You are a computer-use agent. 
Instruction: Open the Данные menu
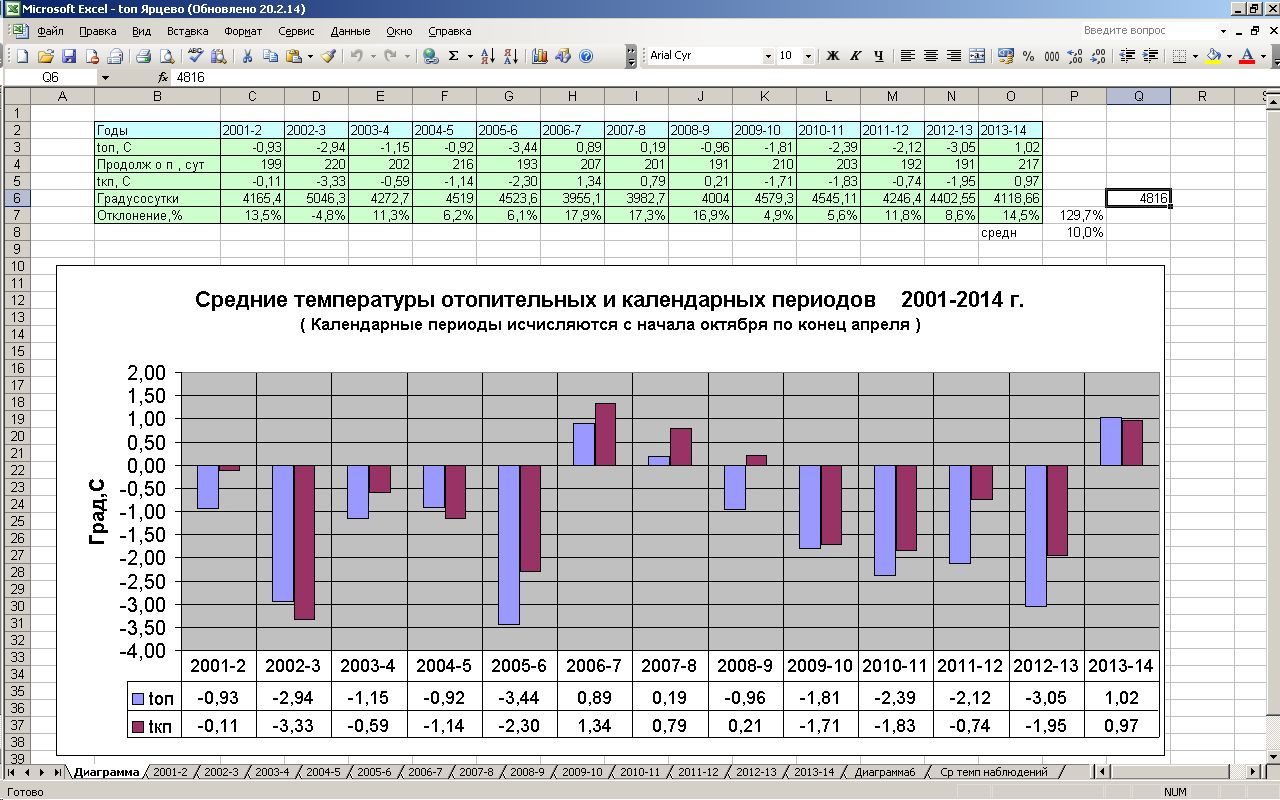[x=350, y=31]
